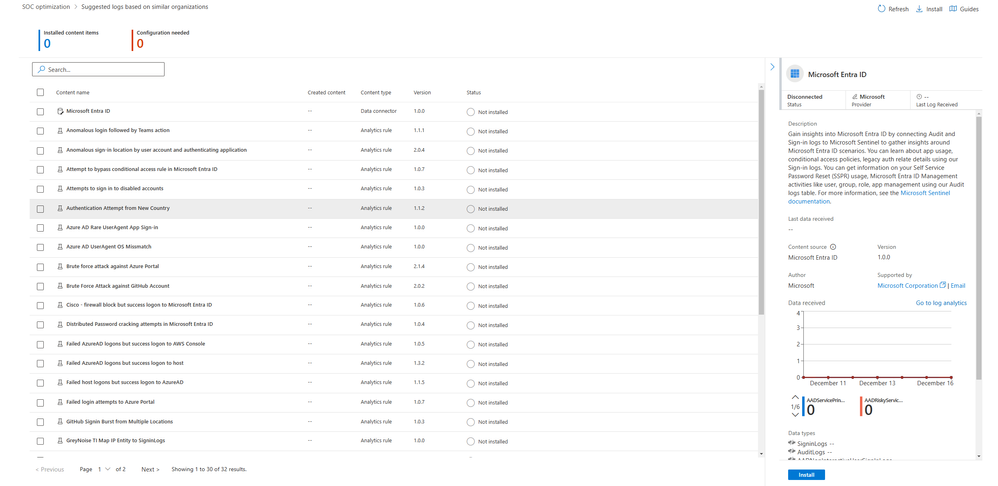Click the Refresh toolbar label
998x486 pixels.
click(x=898, y=10)
